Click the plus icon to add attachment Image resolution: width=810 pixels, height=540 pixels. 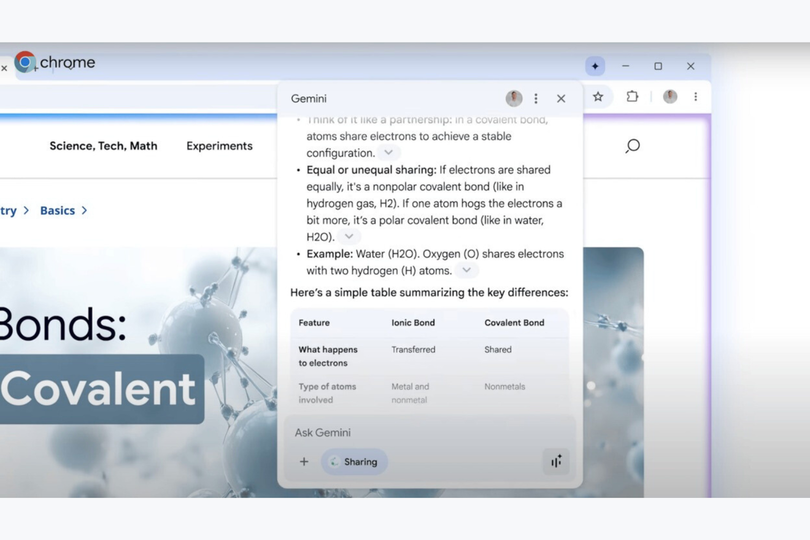[304, 462]
